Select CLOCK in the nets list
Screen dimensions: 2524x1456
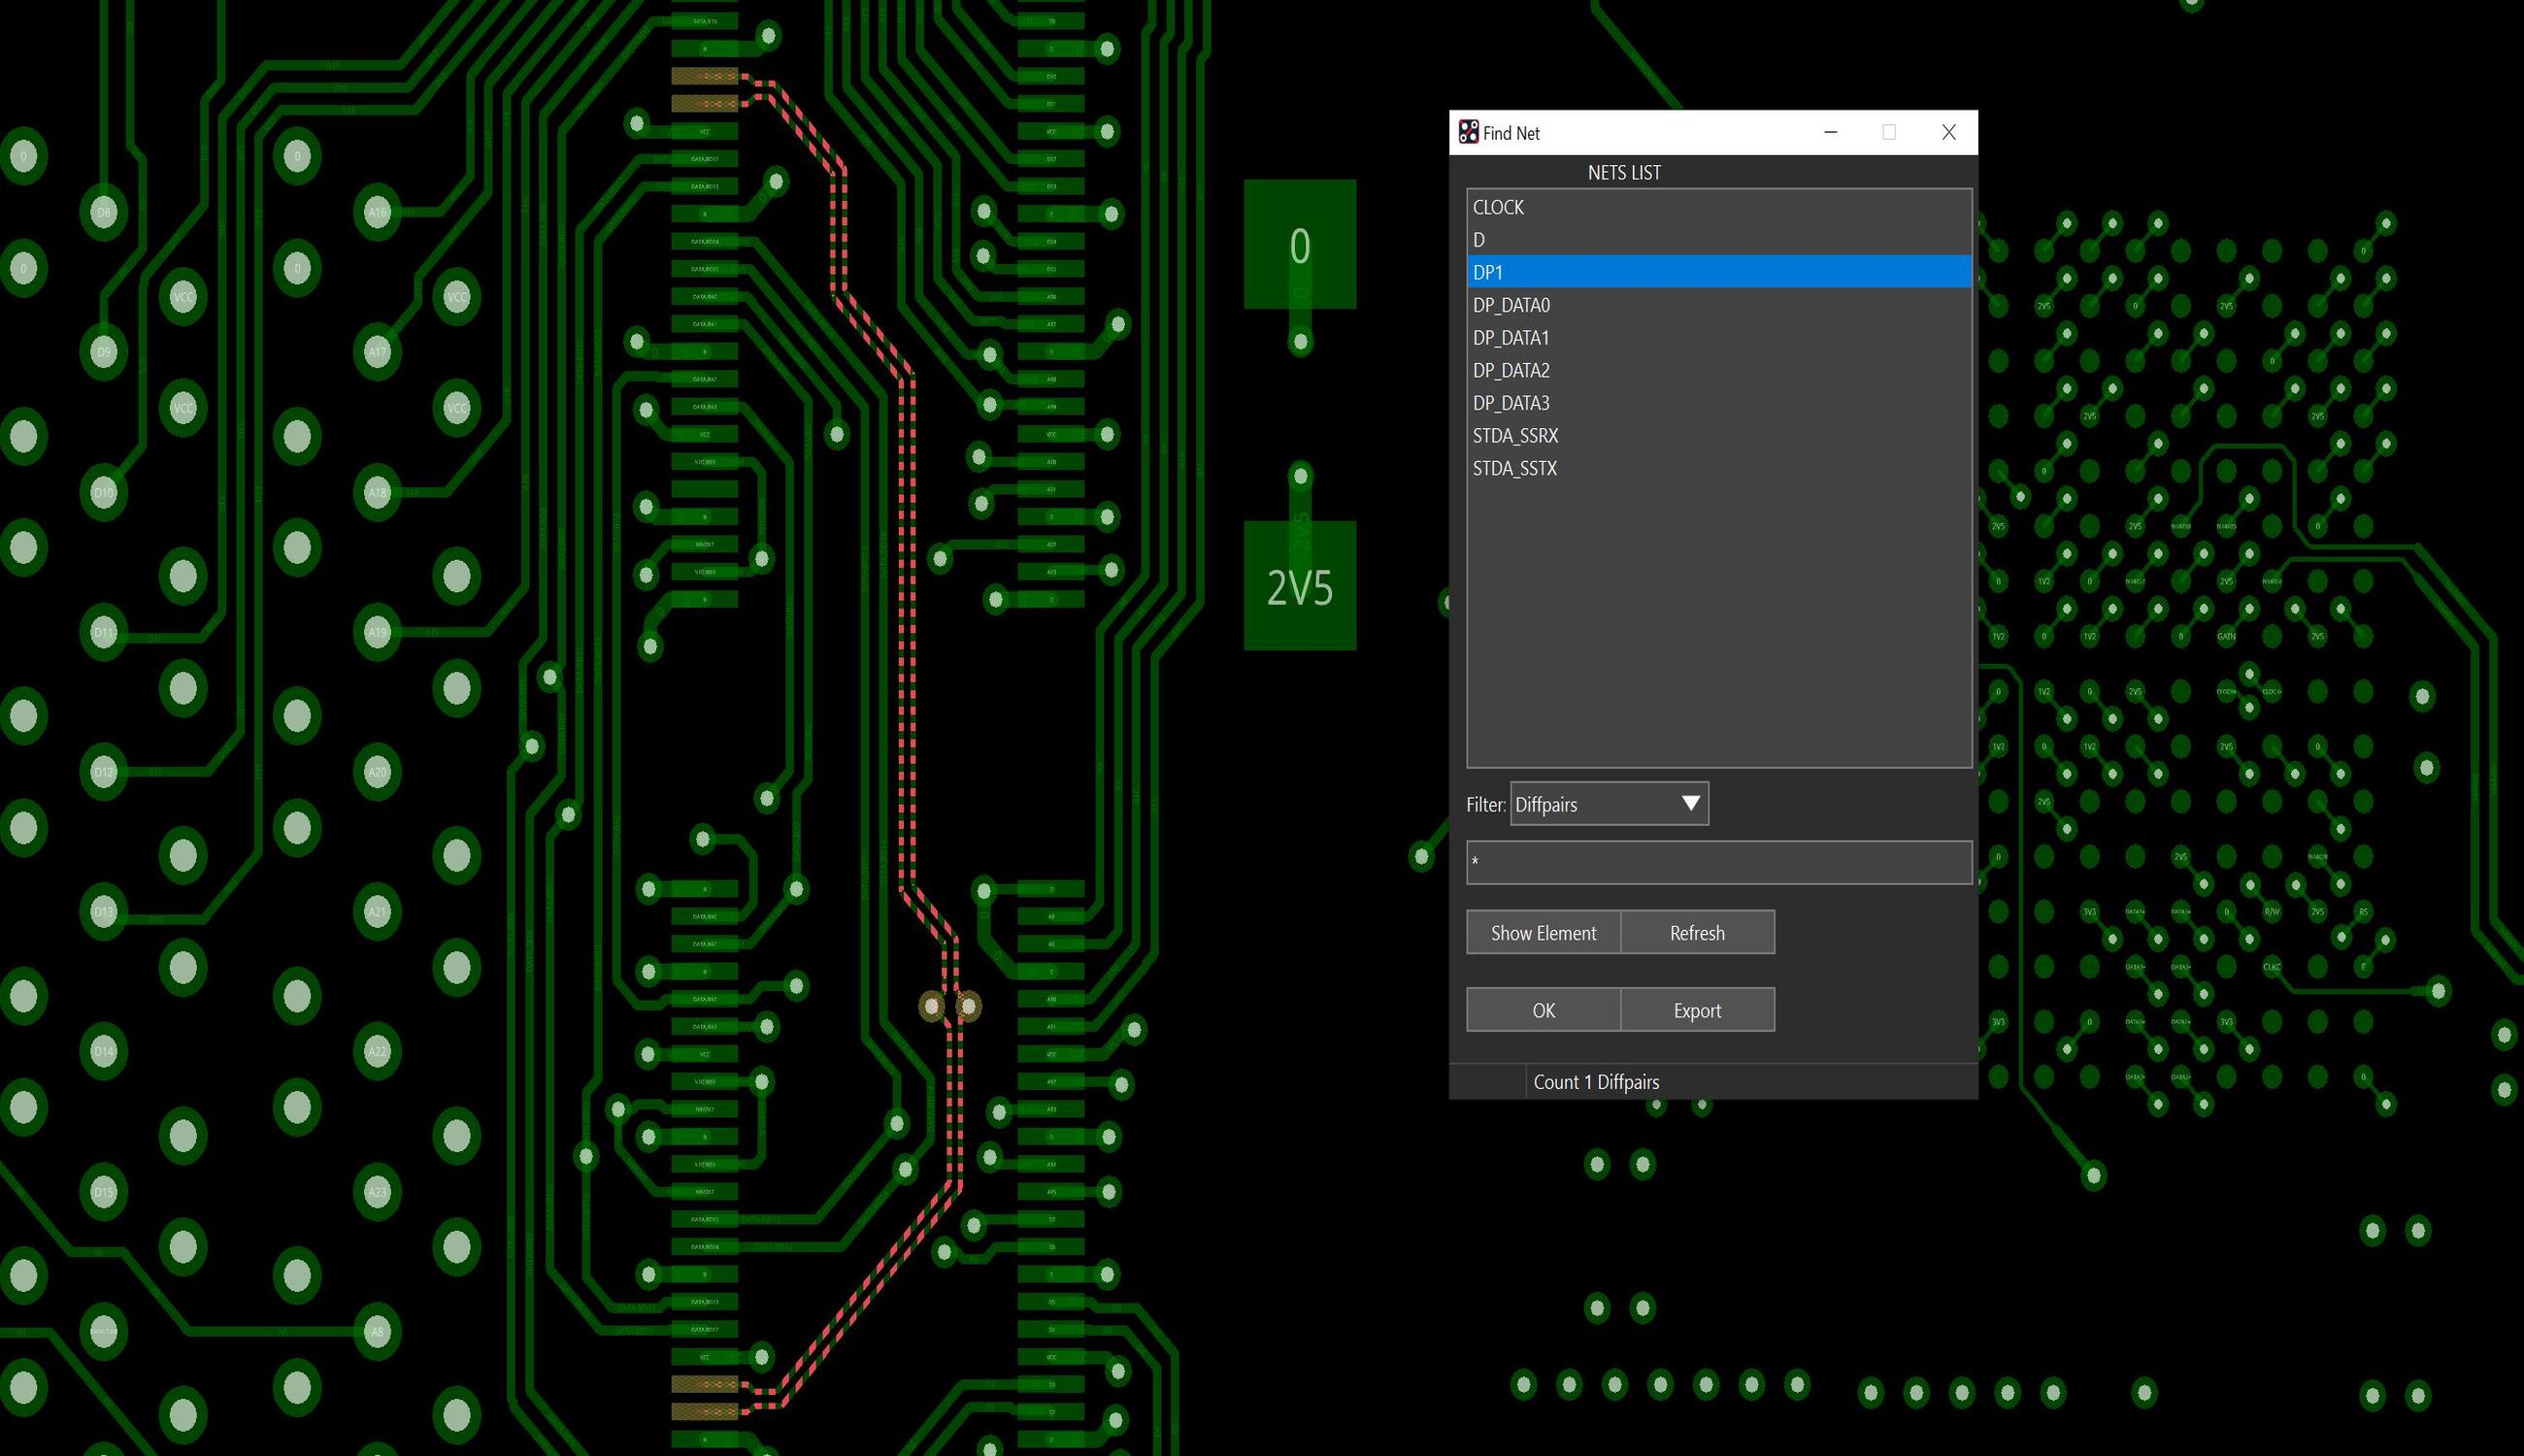[1718, 207]
